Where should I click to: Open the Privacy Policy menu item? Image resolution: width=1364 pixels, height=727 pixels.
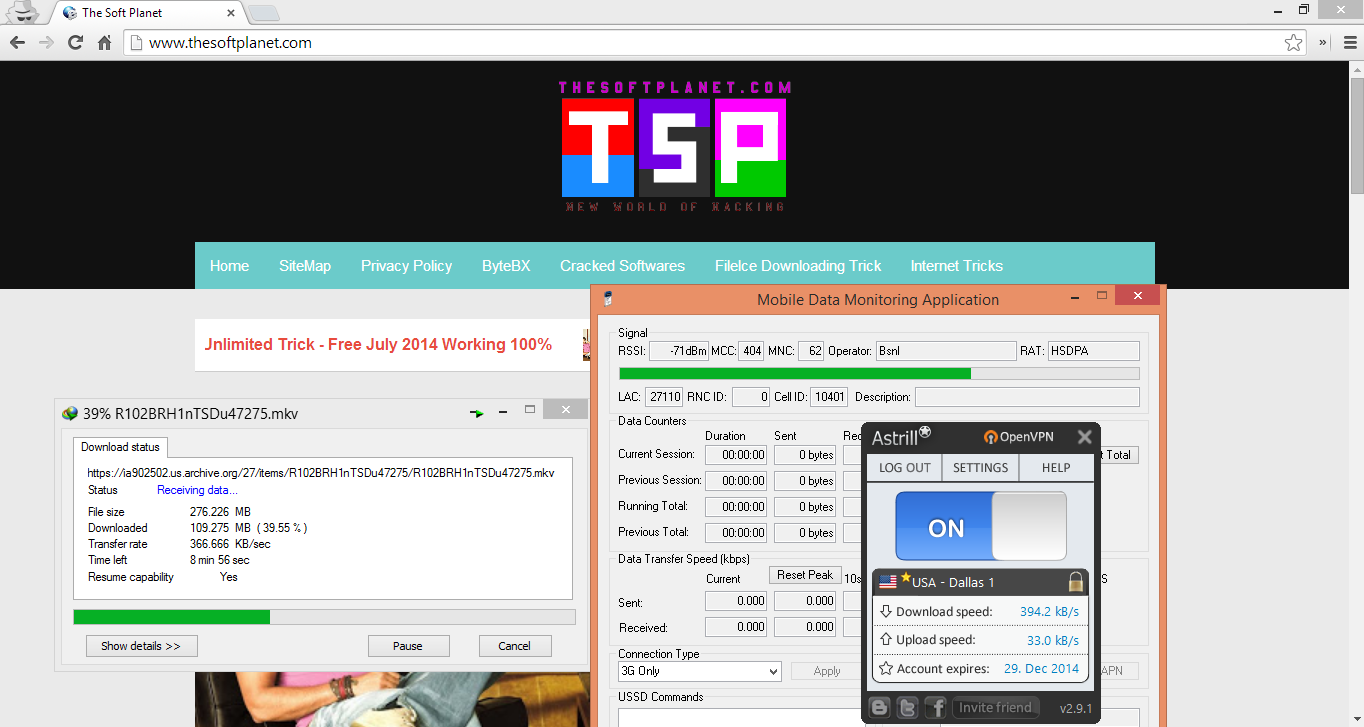pyautogui.click(x=406, y=266)
